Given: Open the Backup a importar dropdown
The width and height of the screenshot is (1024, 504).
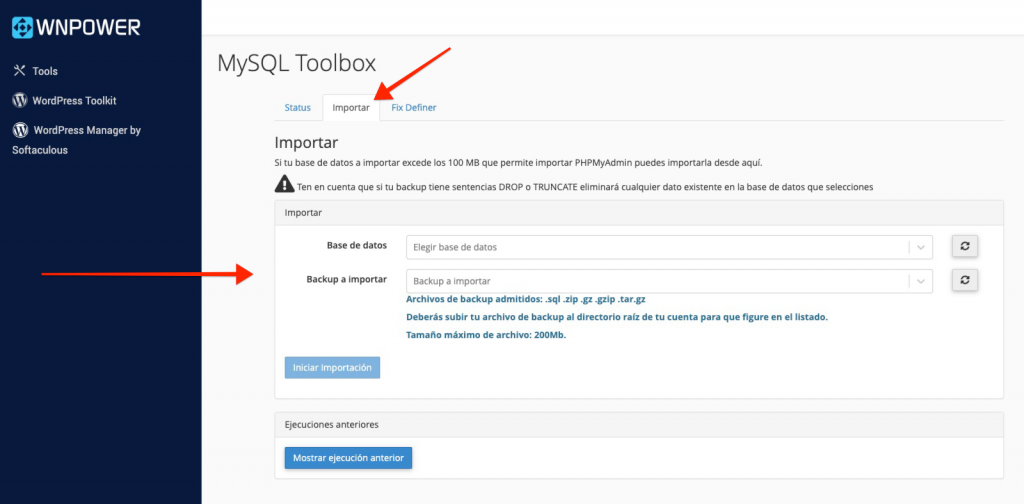Looking at the screenshot, I should [x=669, y=281].
